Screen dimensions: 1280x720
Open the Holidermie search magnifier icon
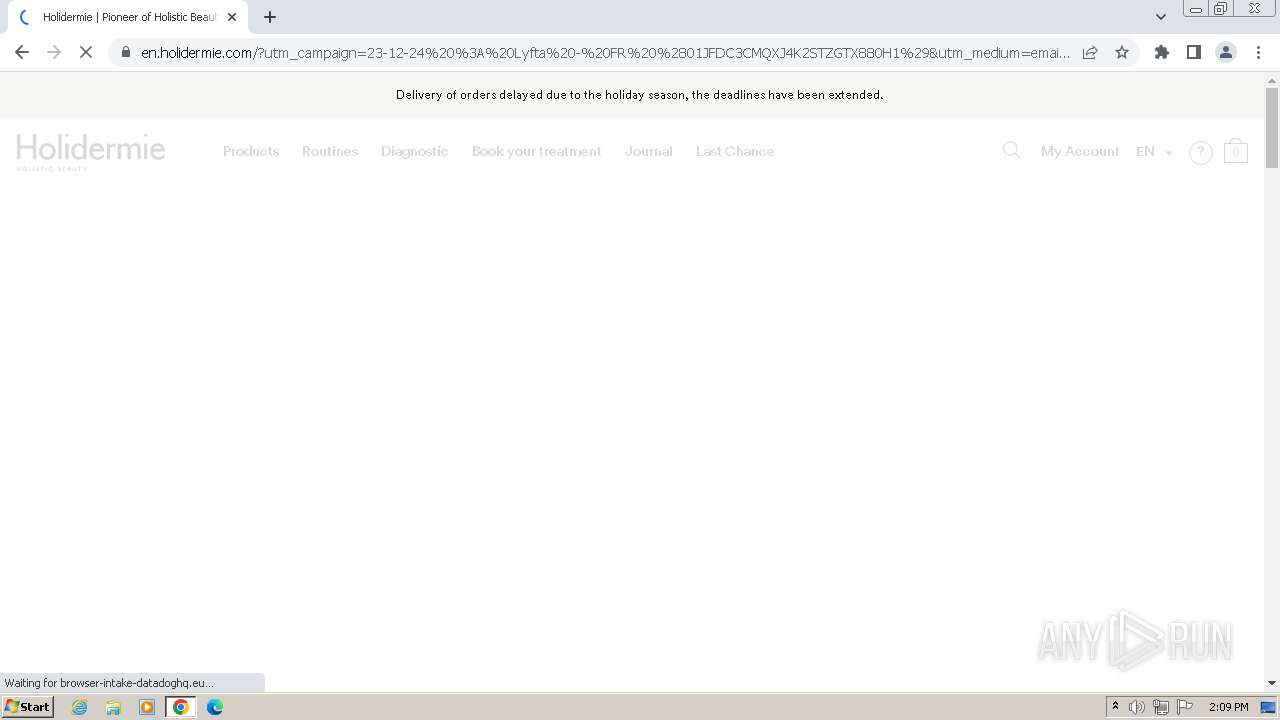tap(1011, 150)
